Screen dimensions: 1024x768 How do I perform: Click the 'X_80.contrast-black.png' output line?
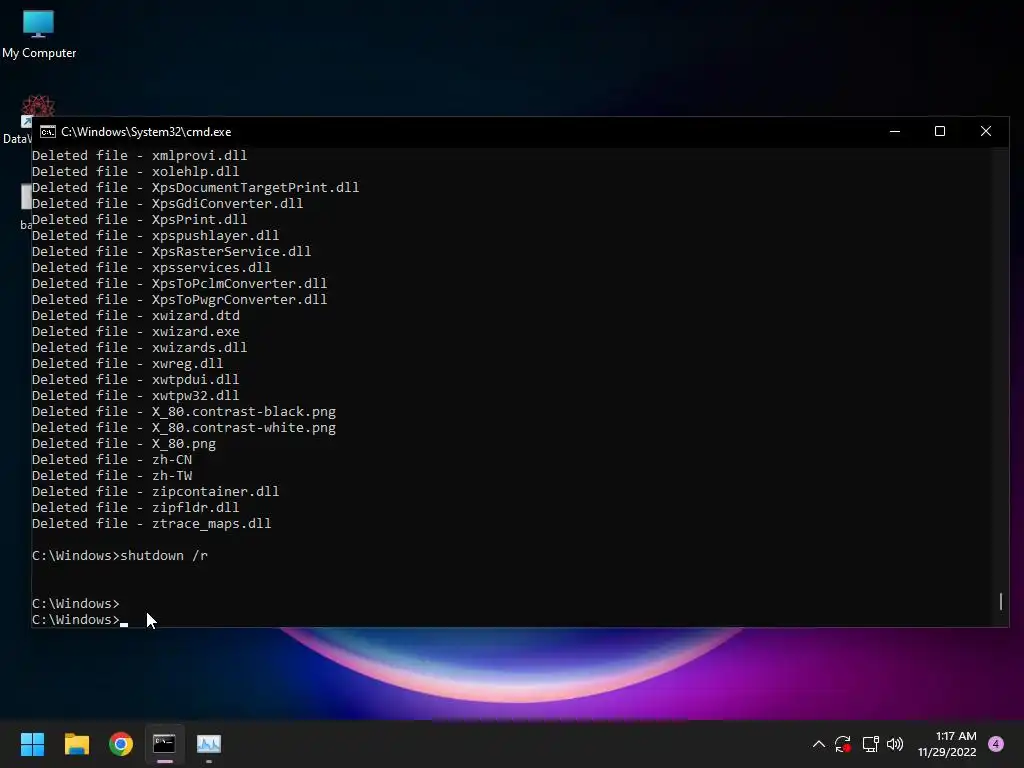click(x=184, y=411)
